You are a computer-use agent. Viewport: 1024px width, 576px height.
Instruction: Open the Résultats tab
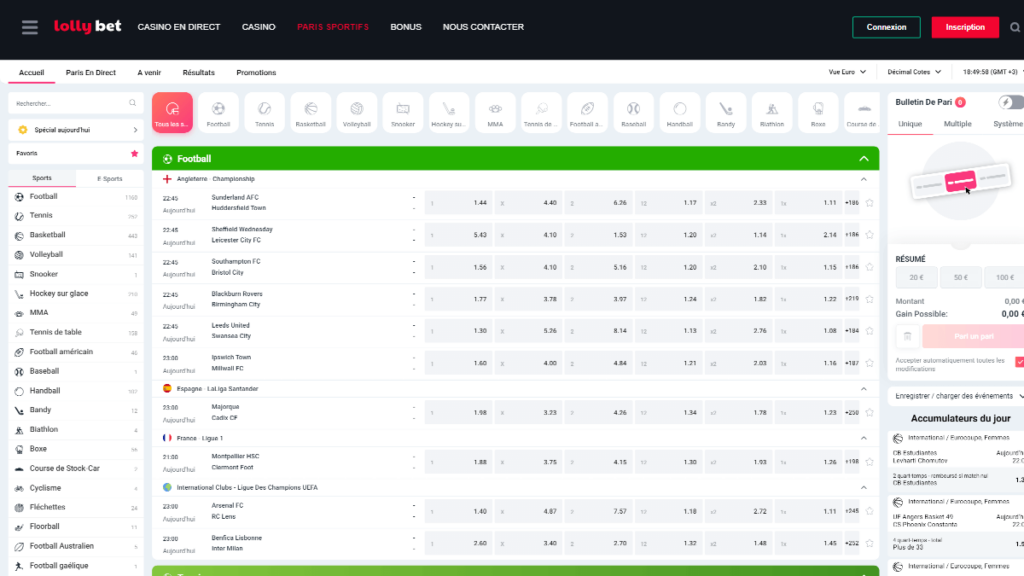pos(199,72)
